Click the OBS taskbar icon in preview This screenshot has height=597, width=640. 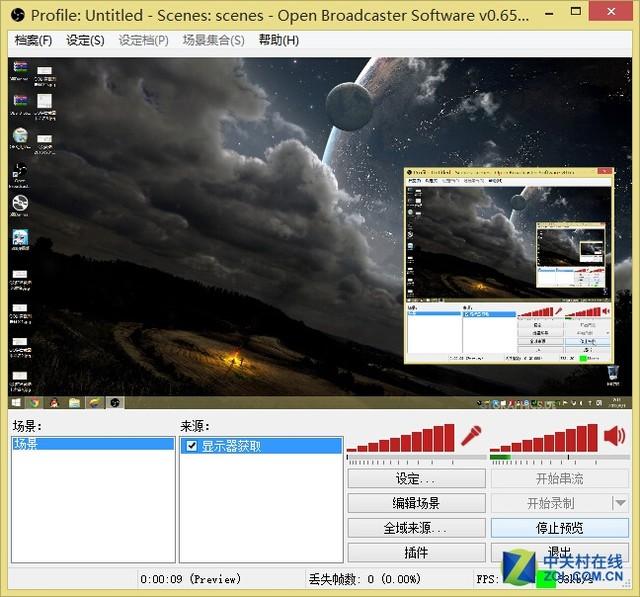115,403
